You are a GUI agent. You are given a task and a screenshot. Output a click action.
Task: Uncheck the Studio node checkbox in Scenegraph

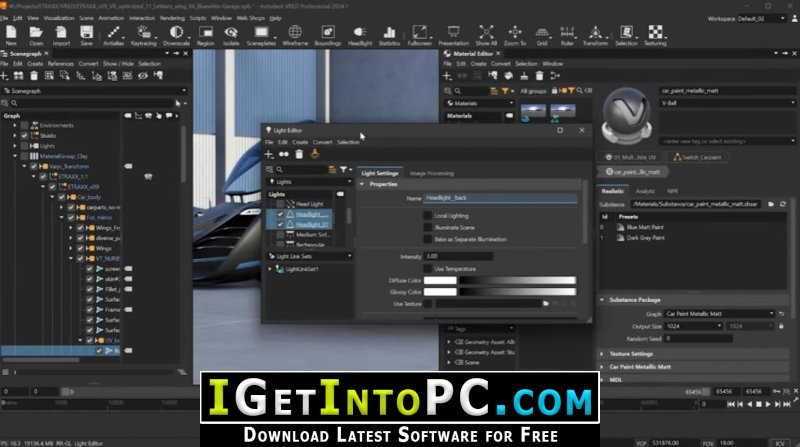click(x=24, y=136)
